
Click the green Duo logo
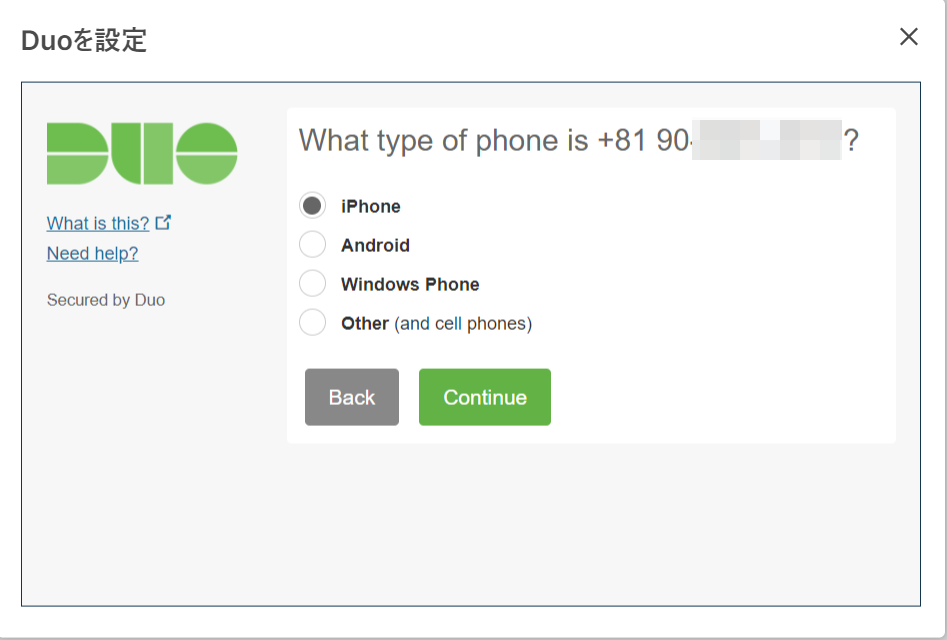point(142,153)
